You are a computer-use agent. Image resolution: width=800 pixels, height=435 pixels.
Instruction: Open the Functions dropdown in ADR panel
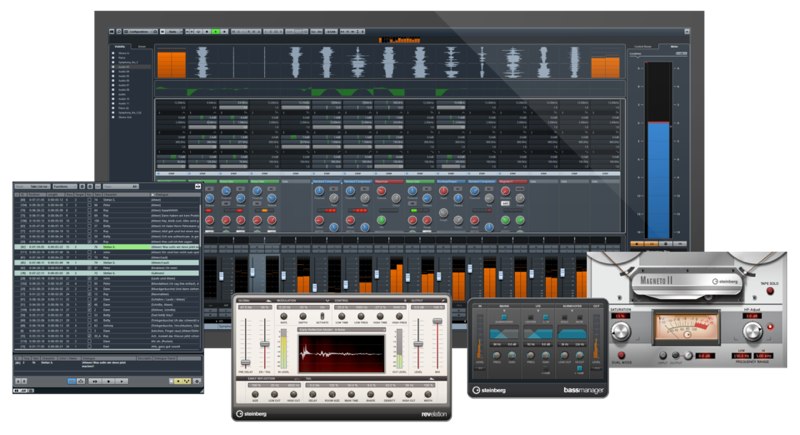pyautogui.click(x=64, y=186)
